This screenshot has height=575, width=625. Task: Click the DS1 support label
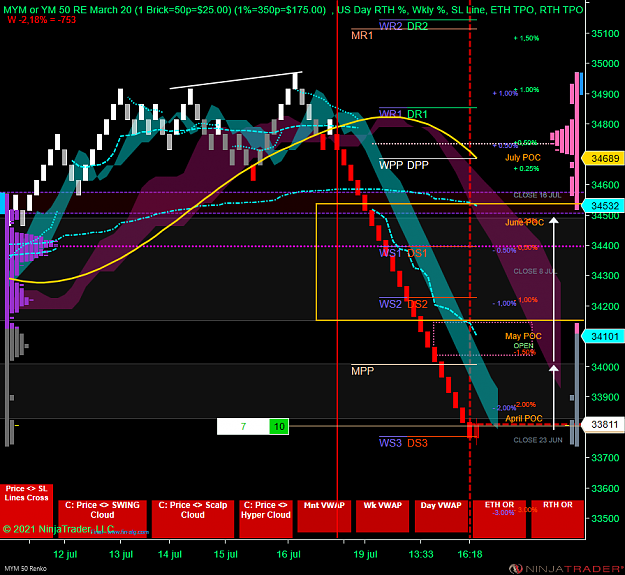(417, 253)
